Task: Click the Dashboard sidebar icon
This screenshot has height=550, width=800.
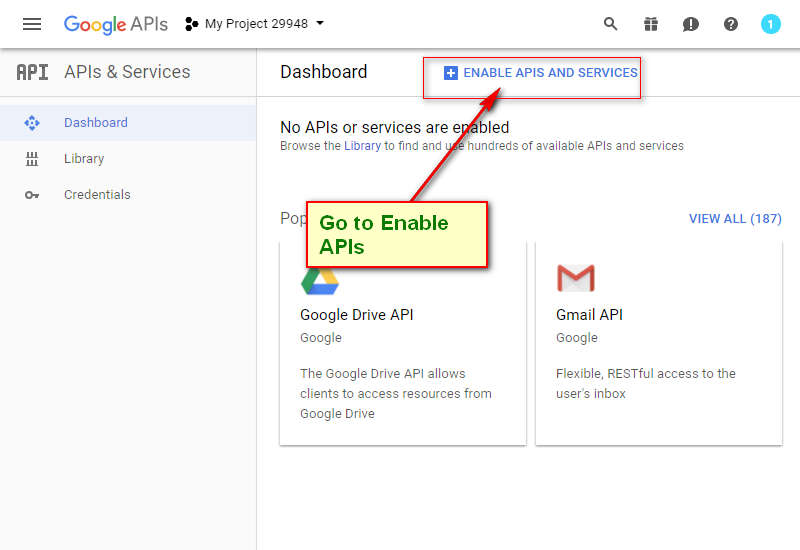Action: click(32, 123)
